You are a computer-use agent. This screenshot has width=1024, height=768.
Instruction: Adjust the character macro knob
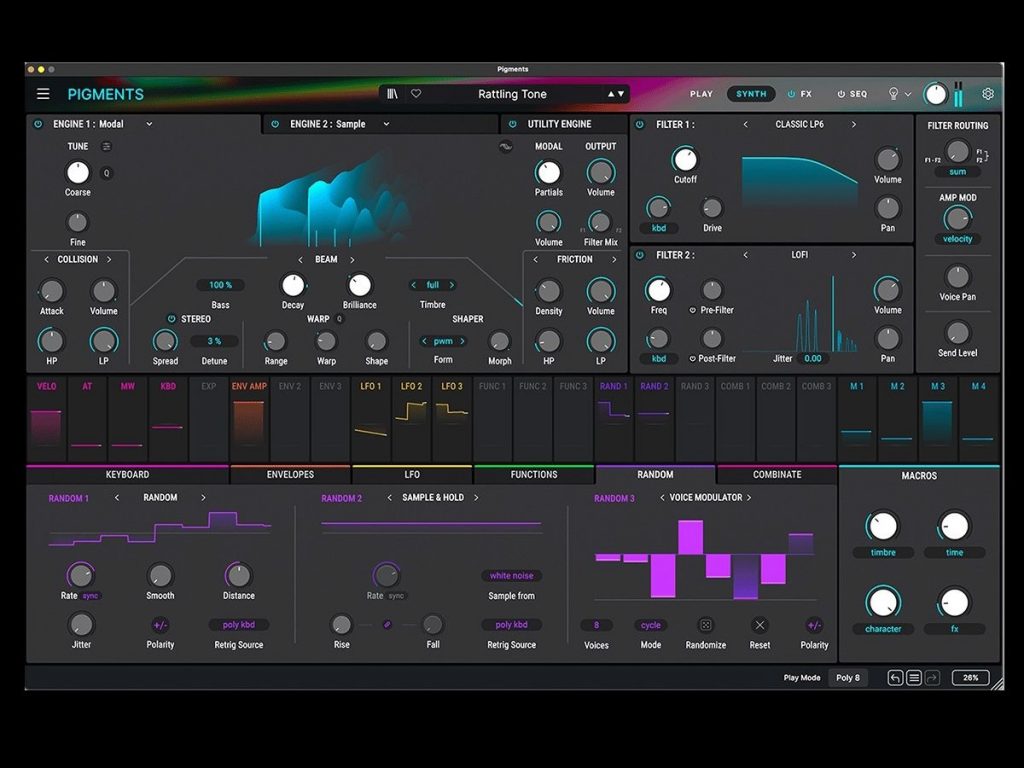click(x=884, y=603)
